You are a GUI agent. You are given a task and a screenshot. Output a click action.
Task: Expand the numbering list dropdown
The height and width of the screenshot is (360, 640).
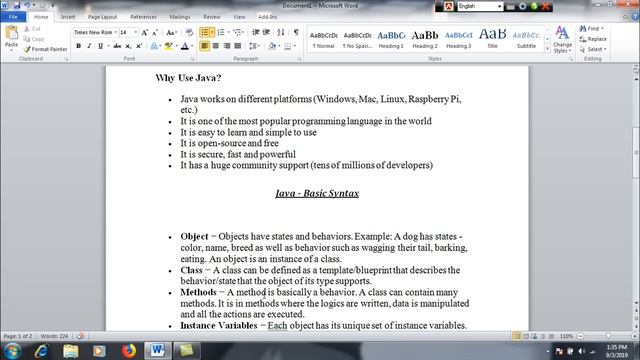pyautogui.click(x=229, y=32)
